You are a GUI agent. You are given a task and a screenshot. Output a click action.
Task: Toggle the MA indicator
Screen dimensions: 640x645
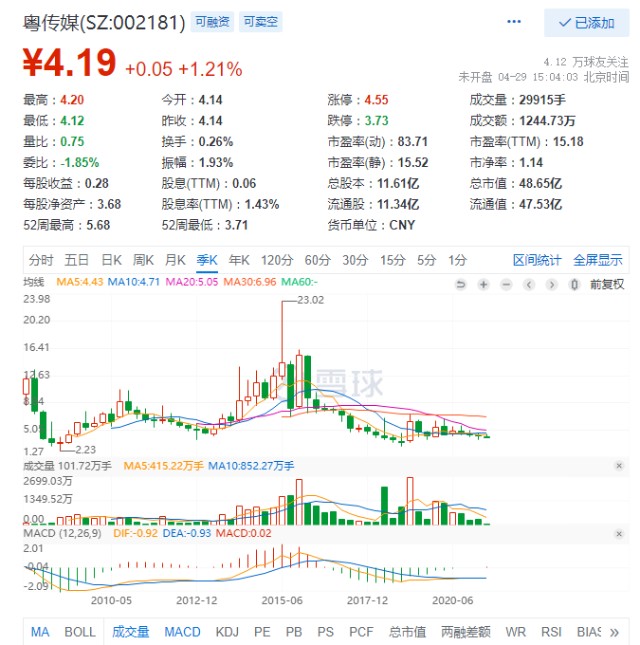pos(40,632)
